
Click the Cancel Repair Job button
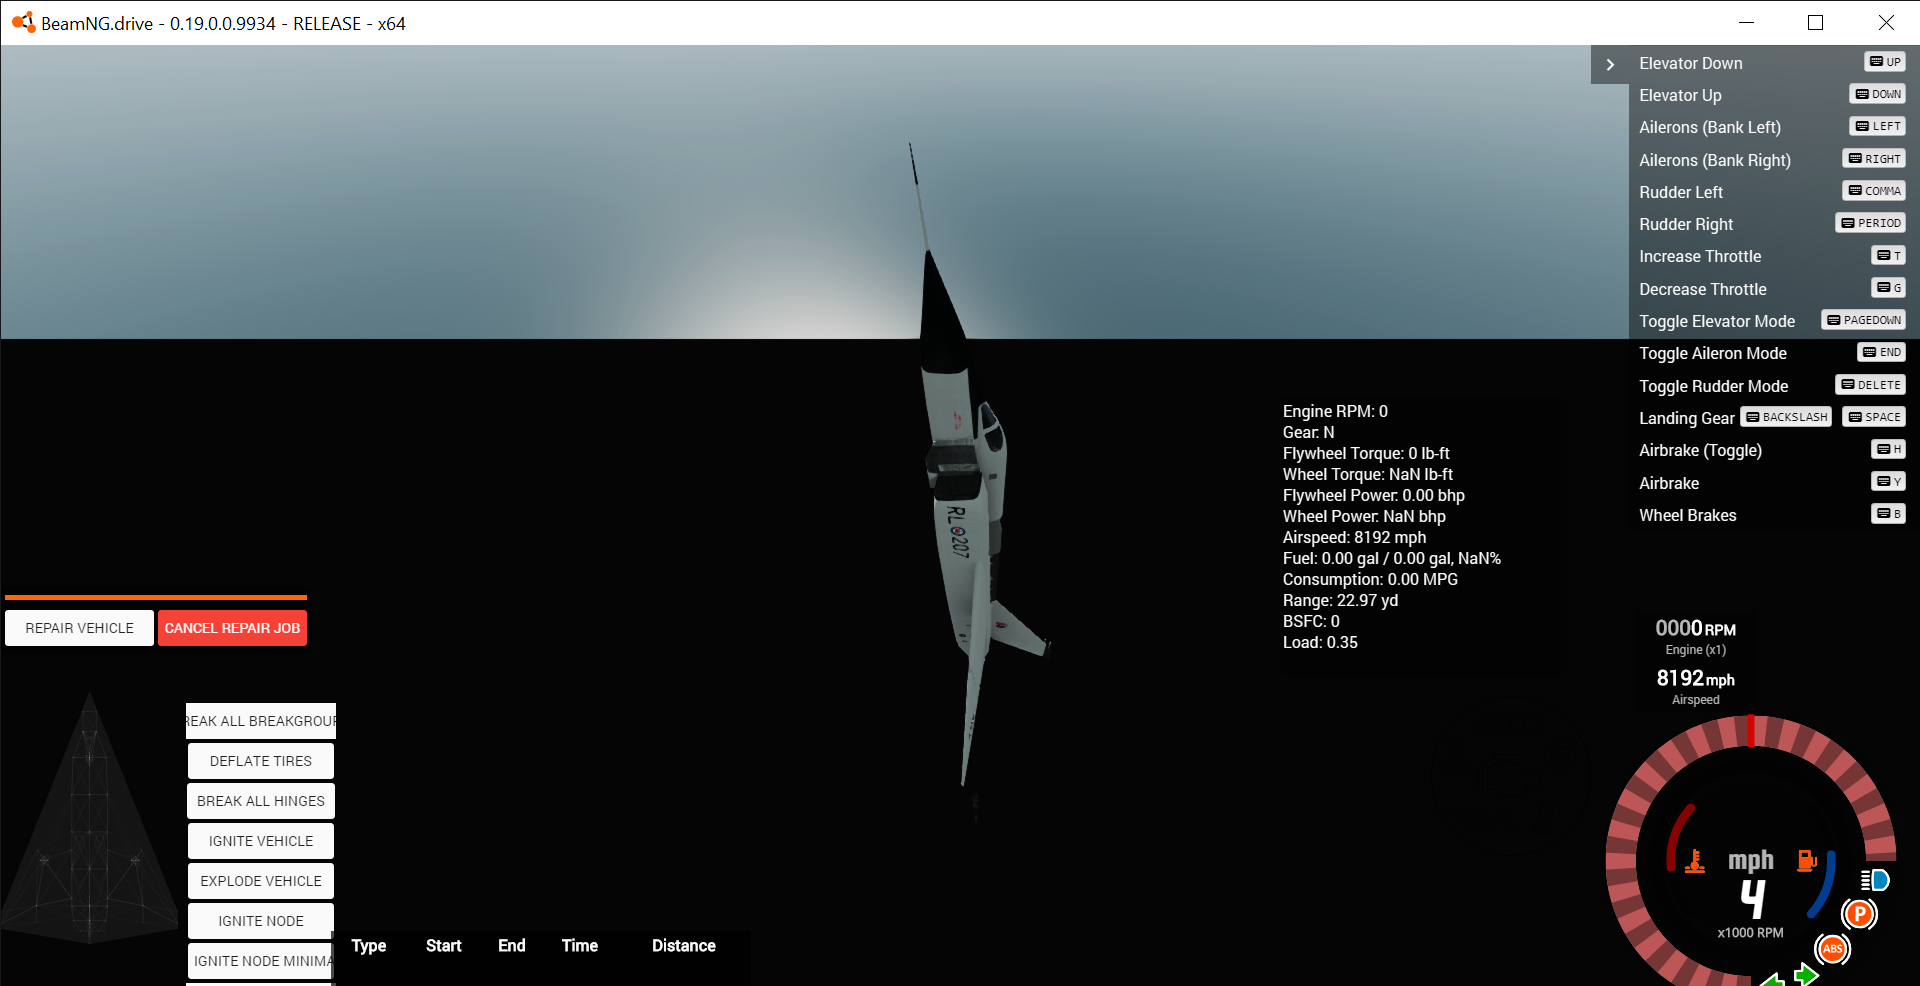tap(232, 628)
